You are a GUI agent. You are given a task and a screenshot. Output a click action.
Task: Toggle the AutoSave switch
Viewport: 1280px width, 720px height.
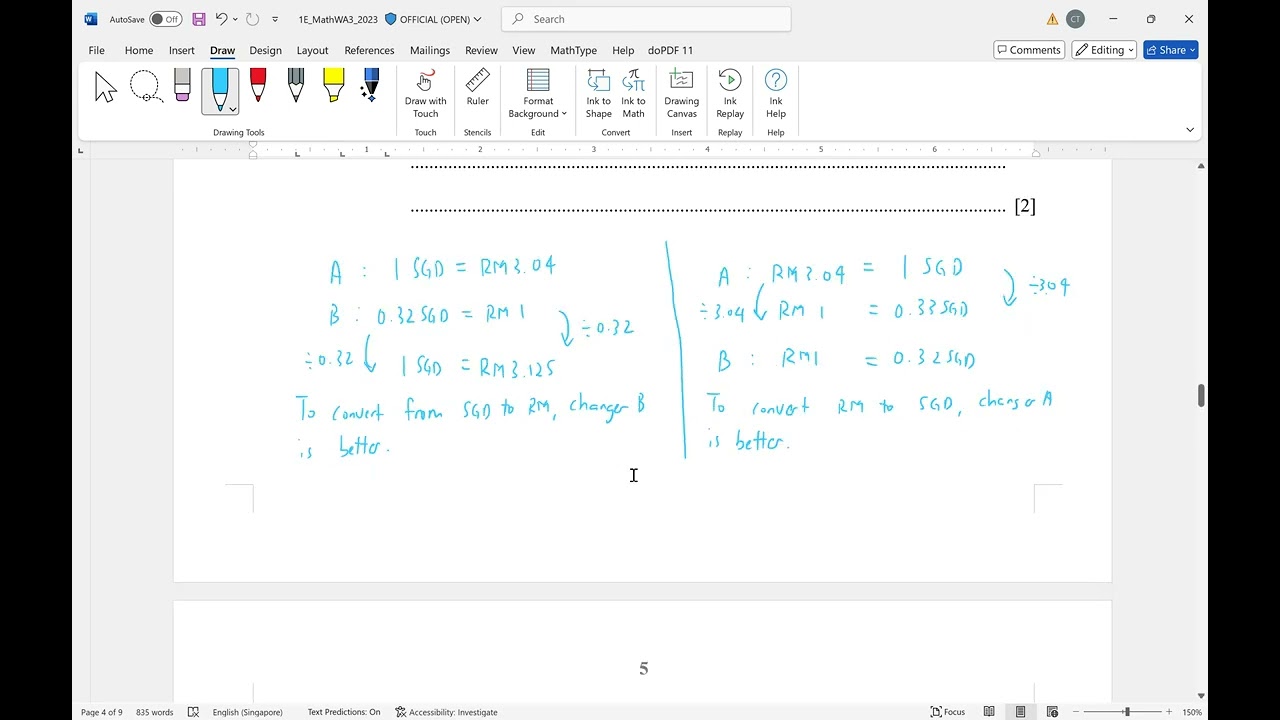166,19
